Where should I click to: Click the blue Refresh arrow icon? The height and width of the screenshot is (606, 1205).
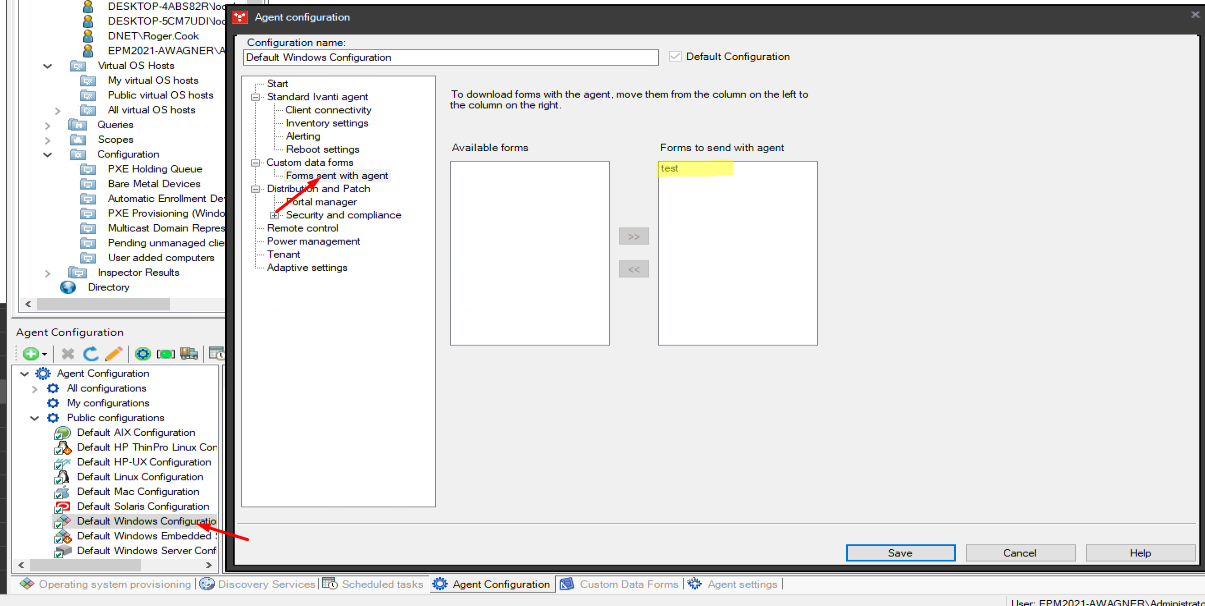coord(90,354)
